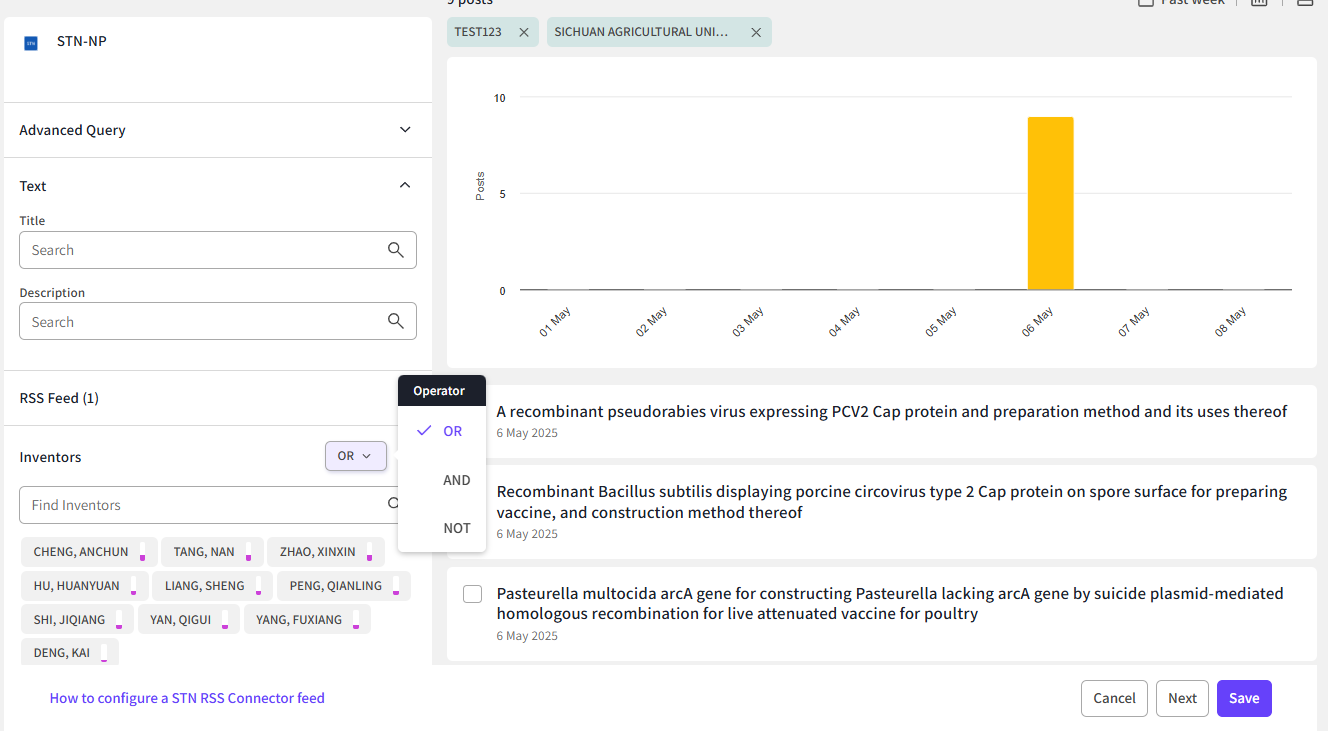The width and height of the screenshot is (1328, 731).
Task: Open the Inventors OR operator dropdown
Action: tap(355, 456)
